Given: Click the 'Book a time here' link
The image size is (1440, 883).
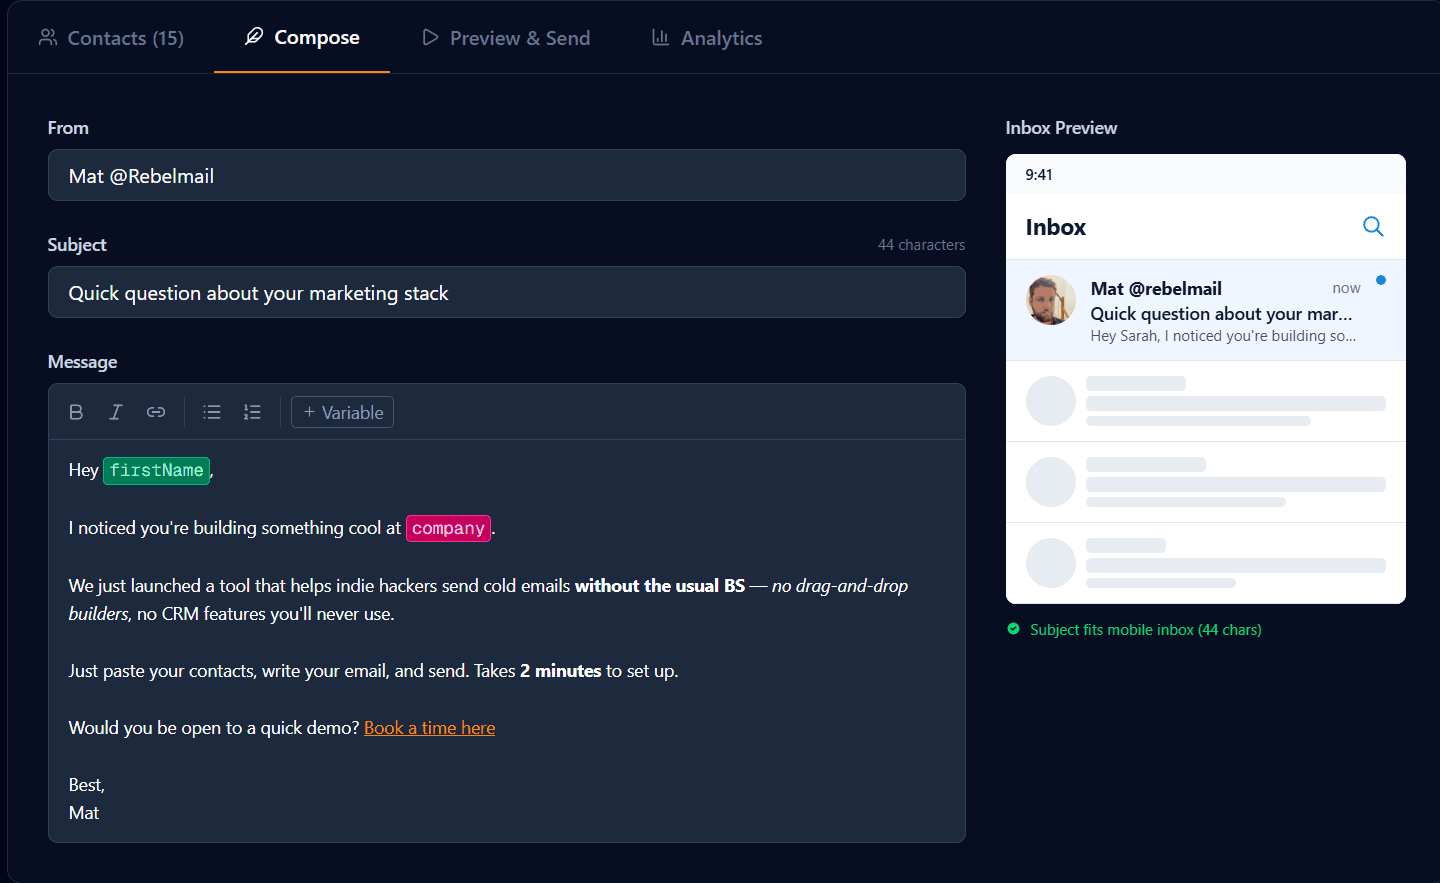Looking at the screenshot, I should coord(429,728).
